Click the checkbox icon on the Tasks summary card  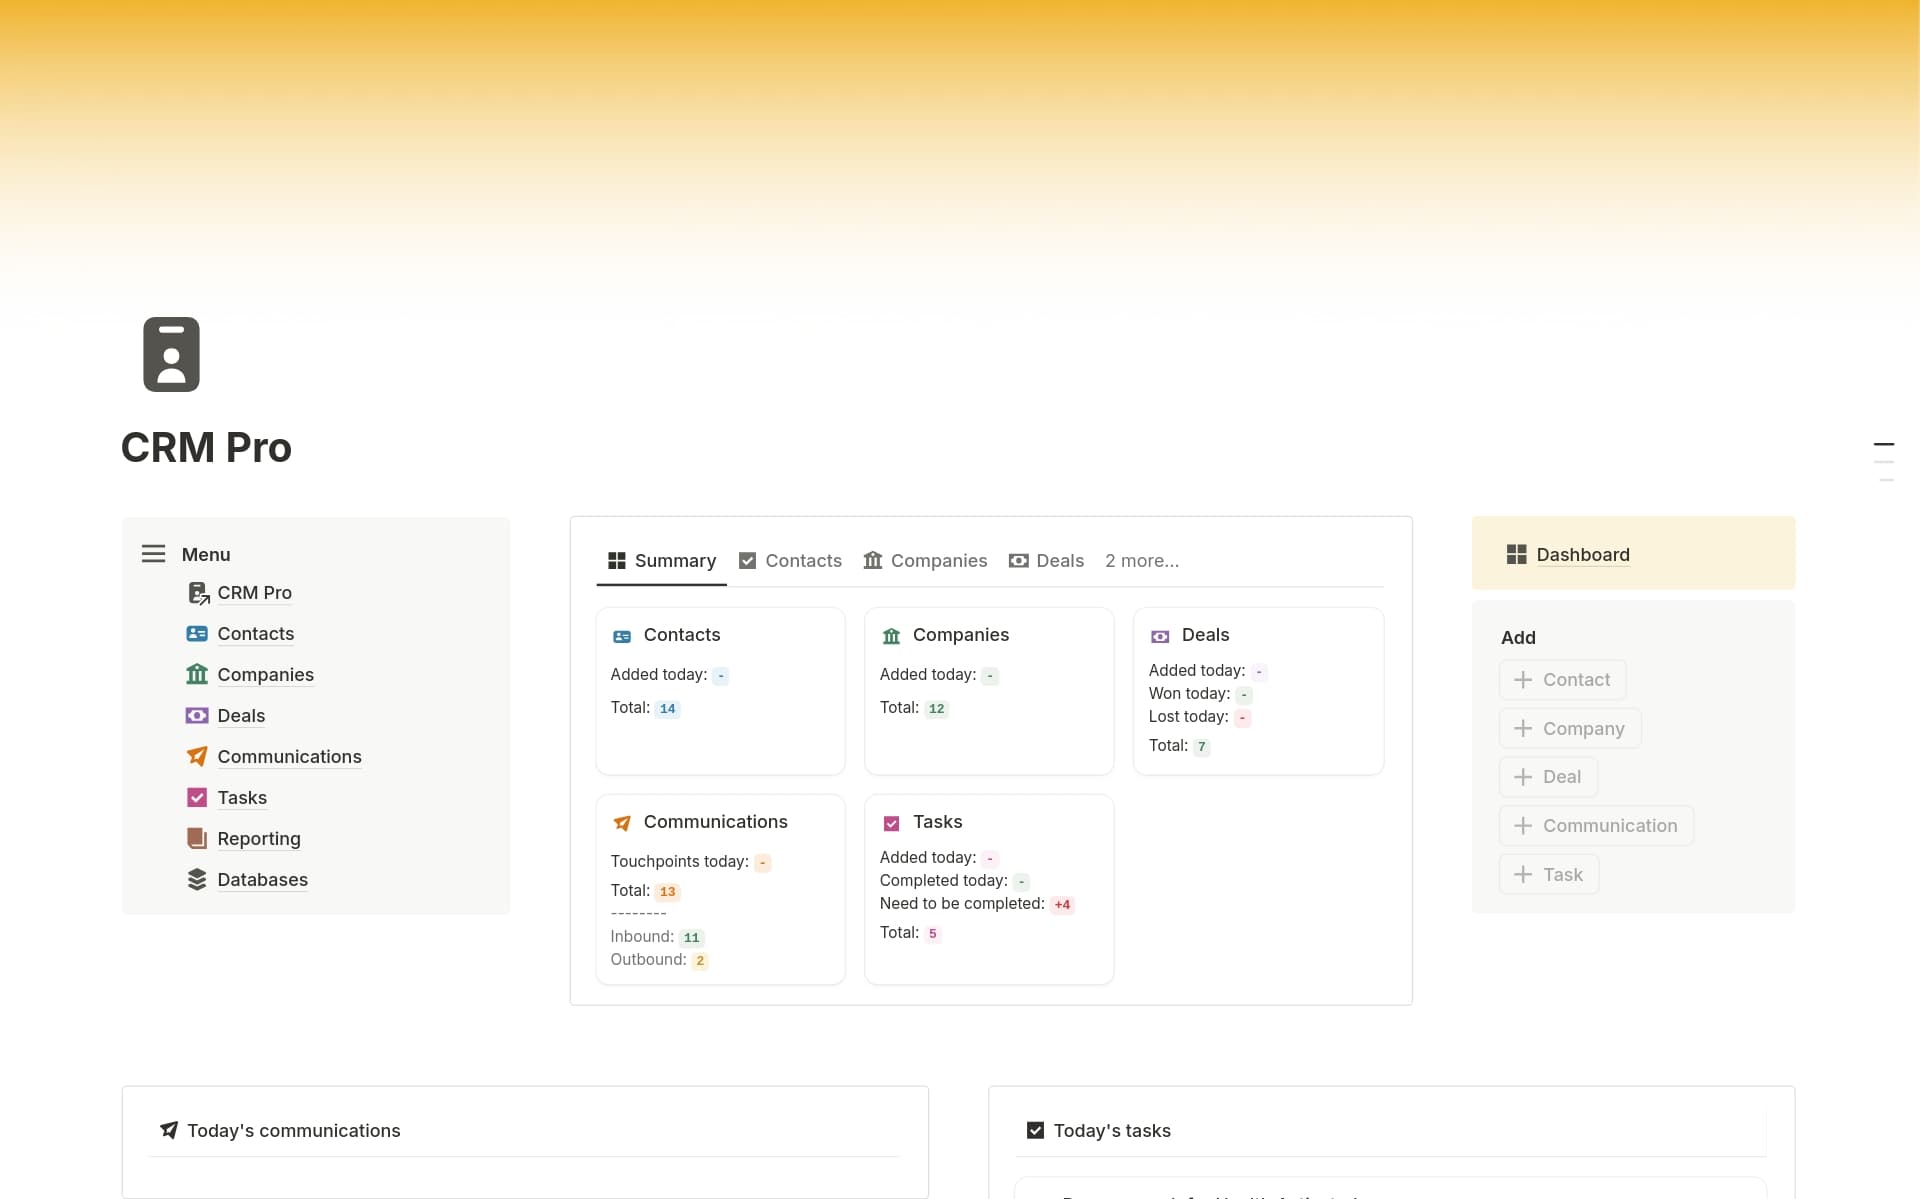(891, 822)
